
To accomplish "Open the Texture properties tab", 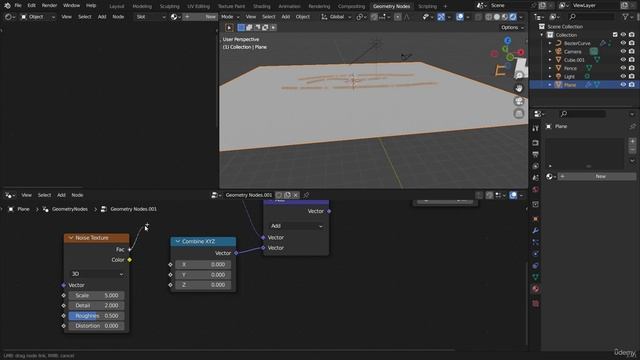I will (x=536, y=304).
